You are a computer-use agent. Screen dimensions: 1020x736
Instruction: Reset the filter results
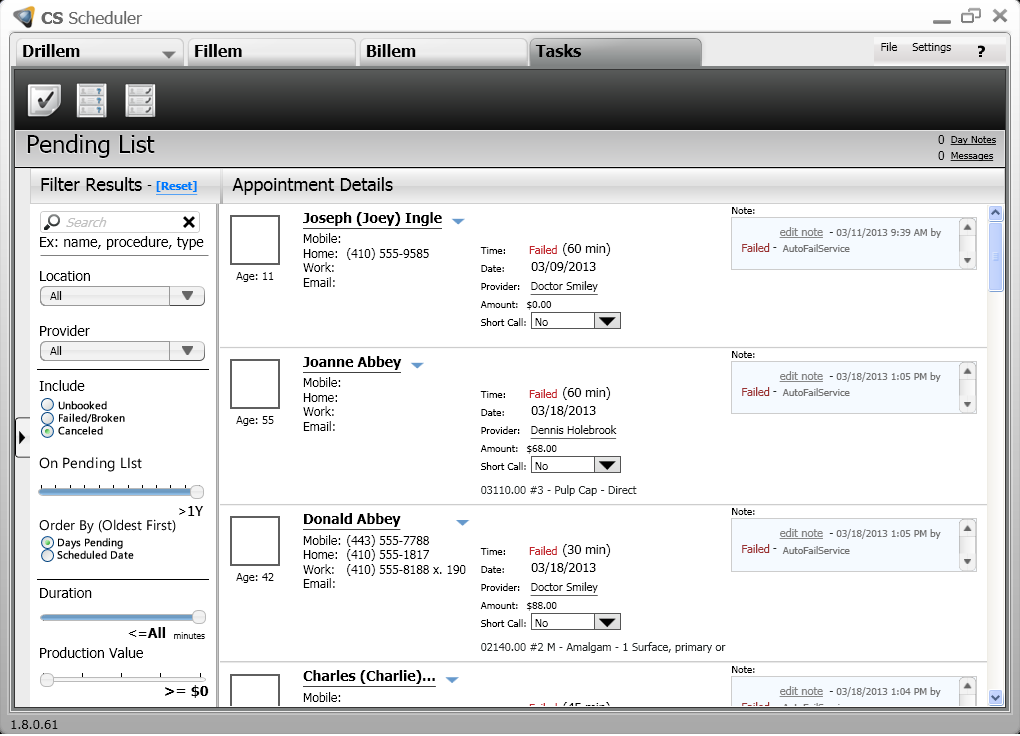[x=176, y=186]
